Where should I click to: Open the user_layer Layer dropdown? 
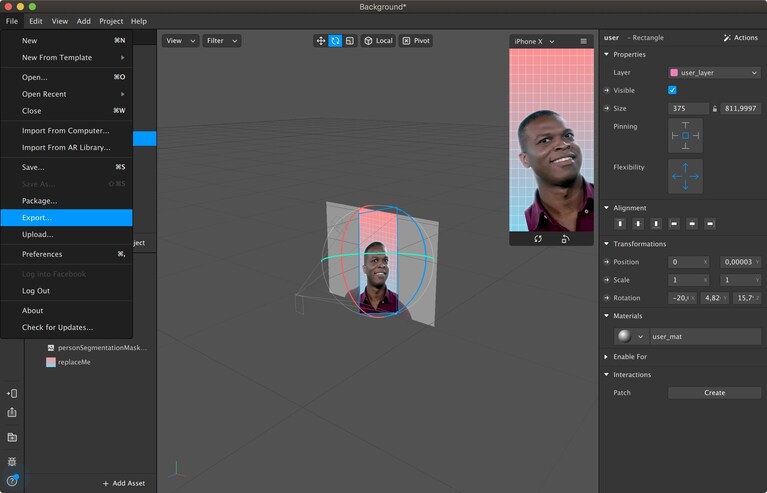coord(714,72)
